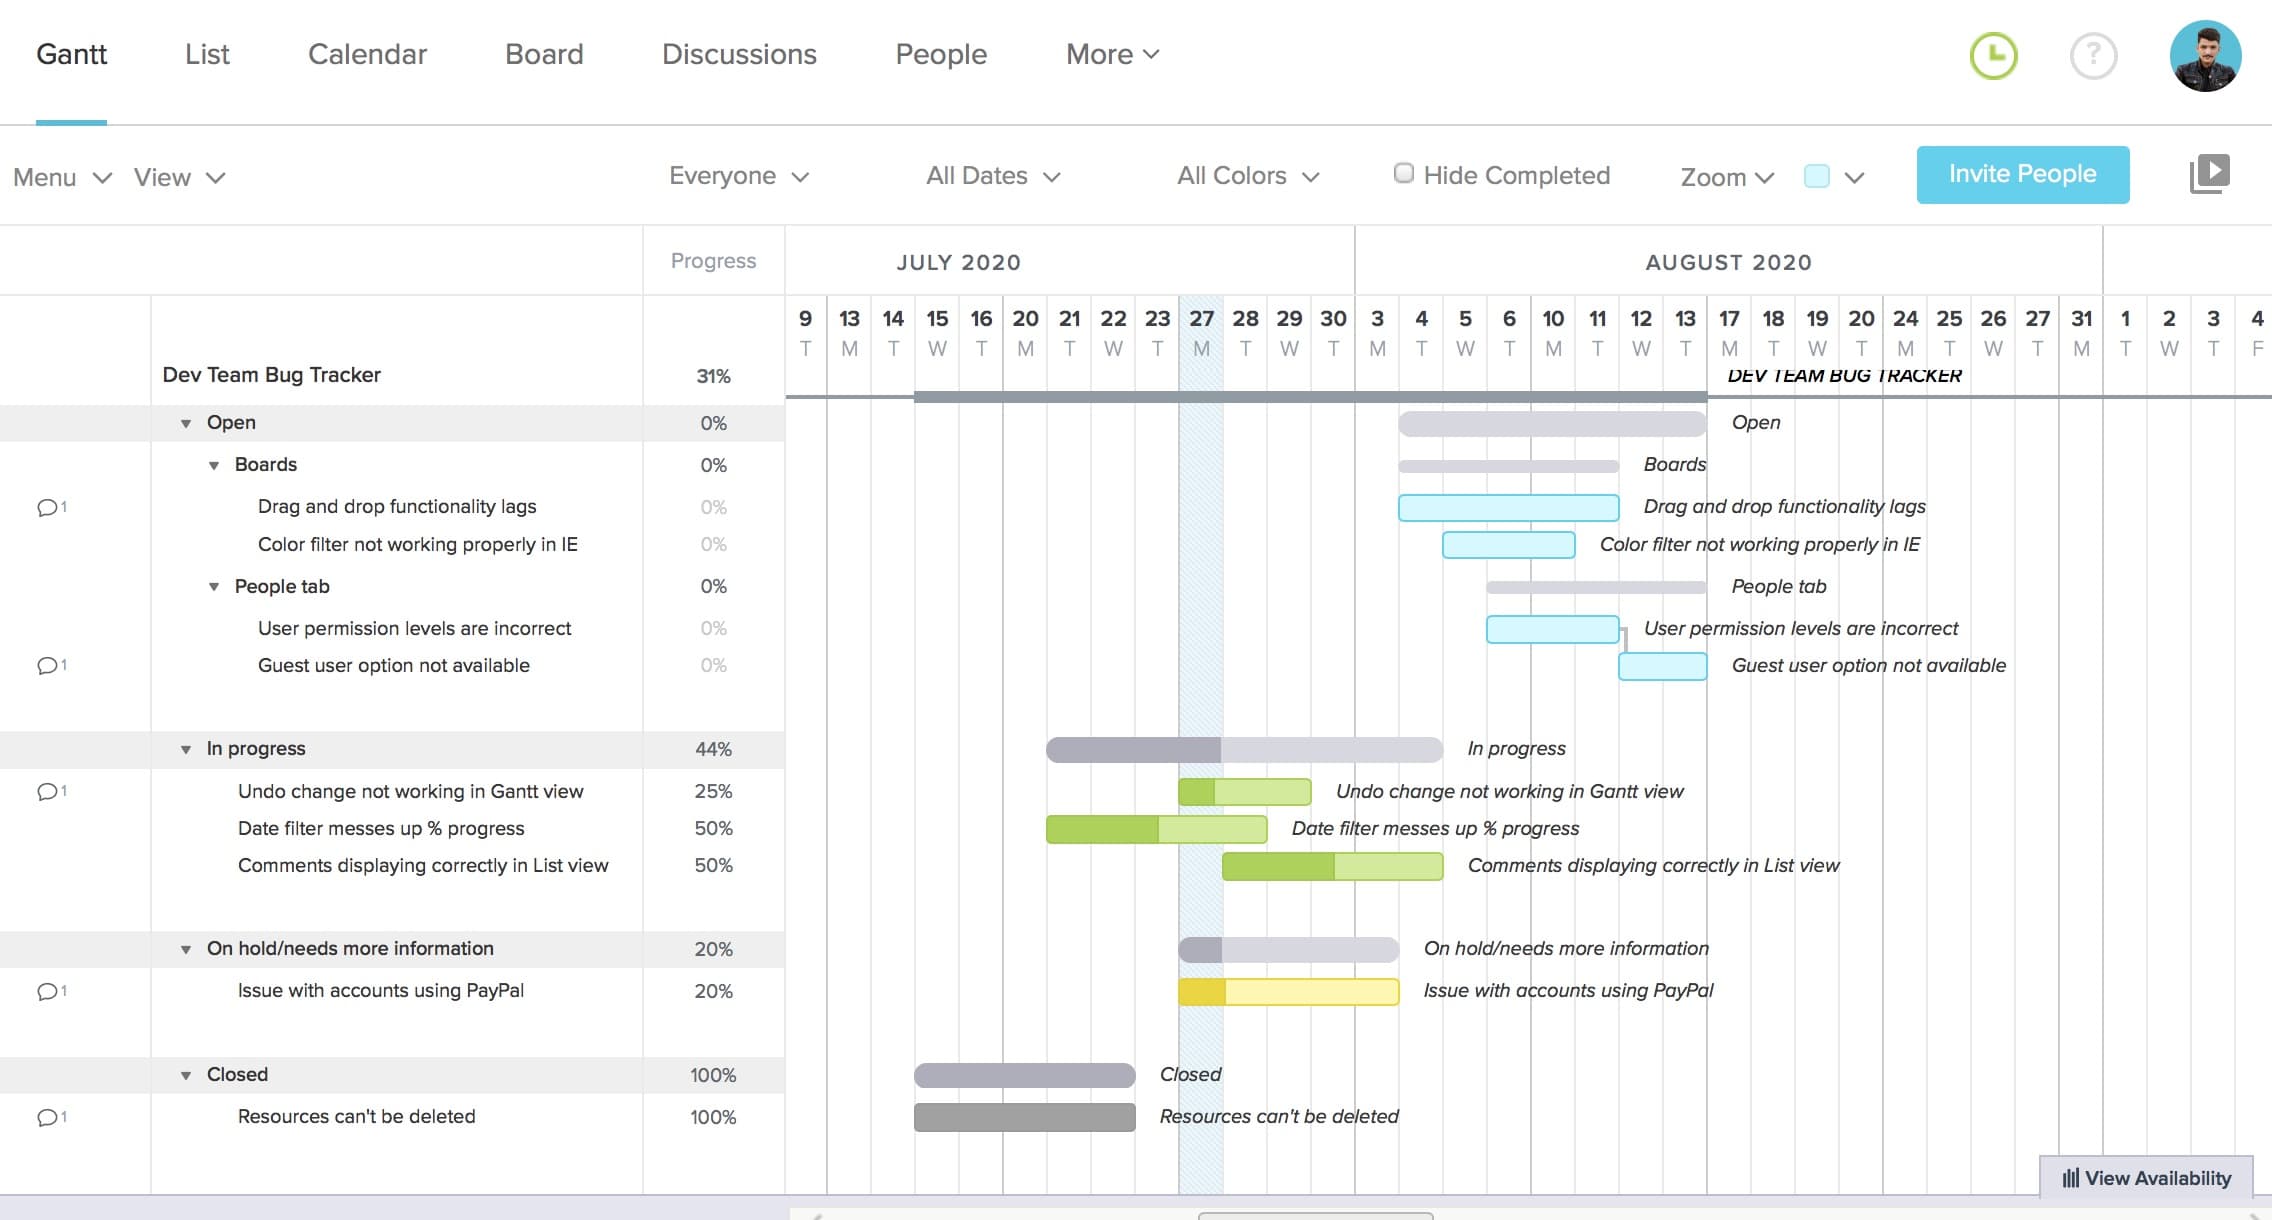The width and height of the screenshot is (2272, 1220).
Task: Click the help question mark icon
Action: (x=2095, y=58)
